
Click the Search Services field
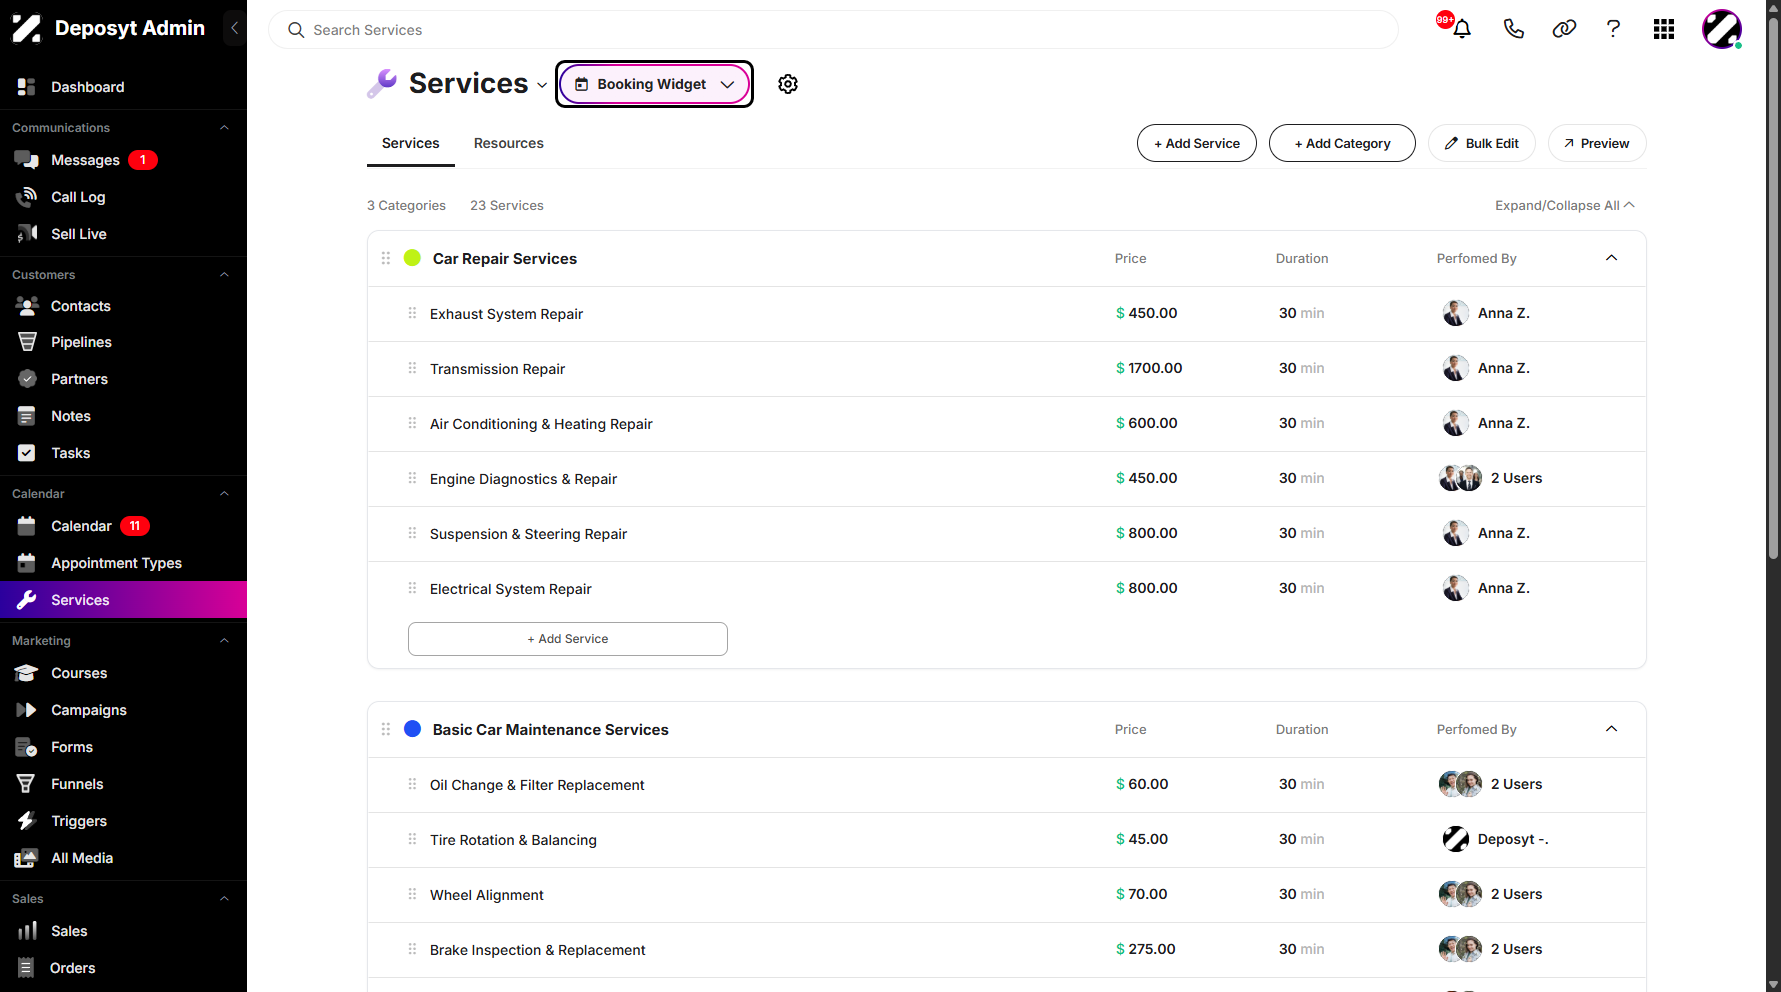833,30
